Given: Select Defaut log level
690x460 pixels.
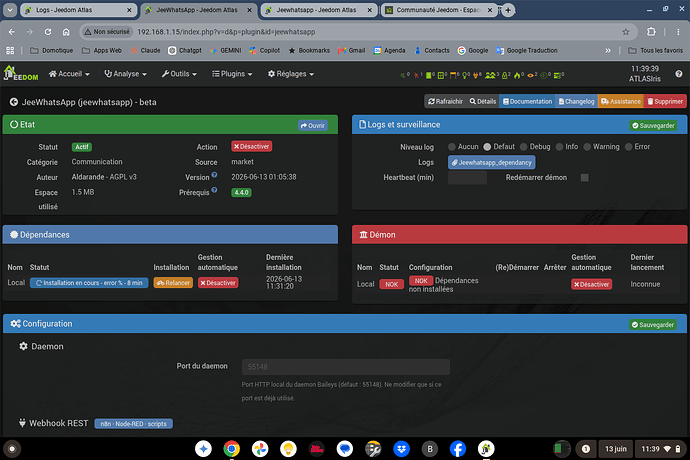Looking at the screenshot, I should pyautogui.click(x=487, y=147).
